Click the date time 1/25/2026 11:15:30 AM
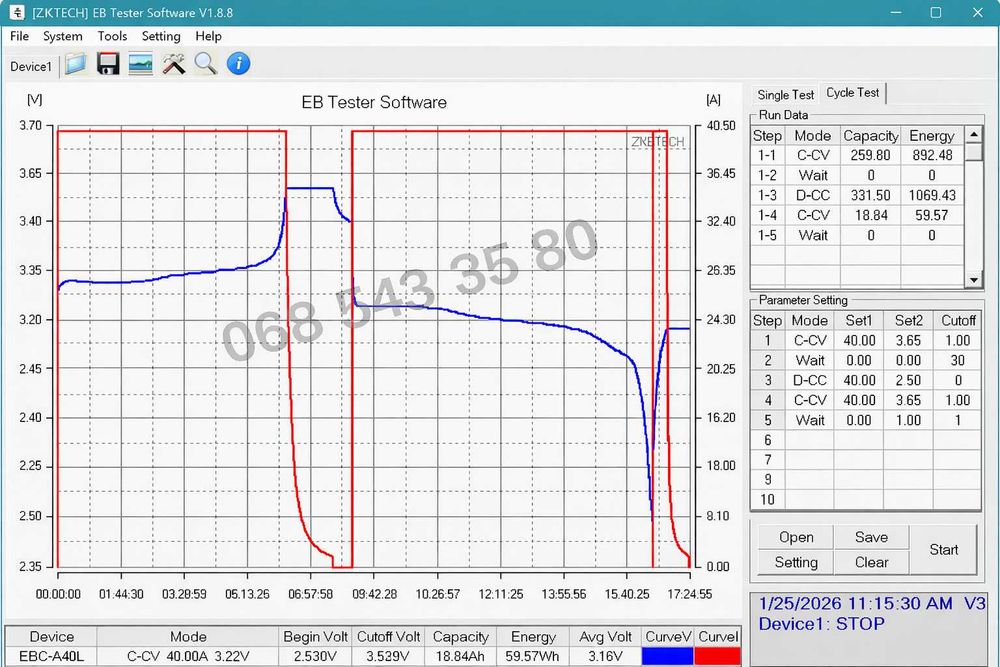 pos(855,603)
